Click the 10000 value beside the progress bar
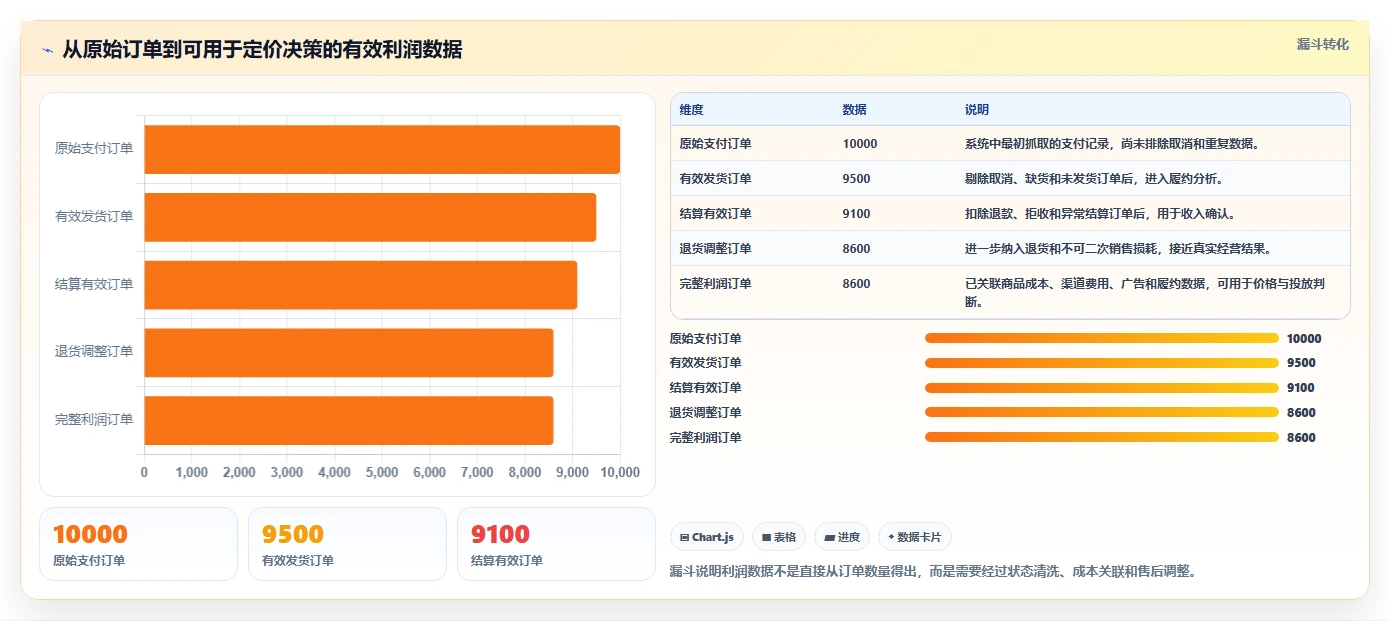 [1304, 339]
